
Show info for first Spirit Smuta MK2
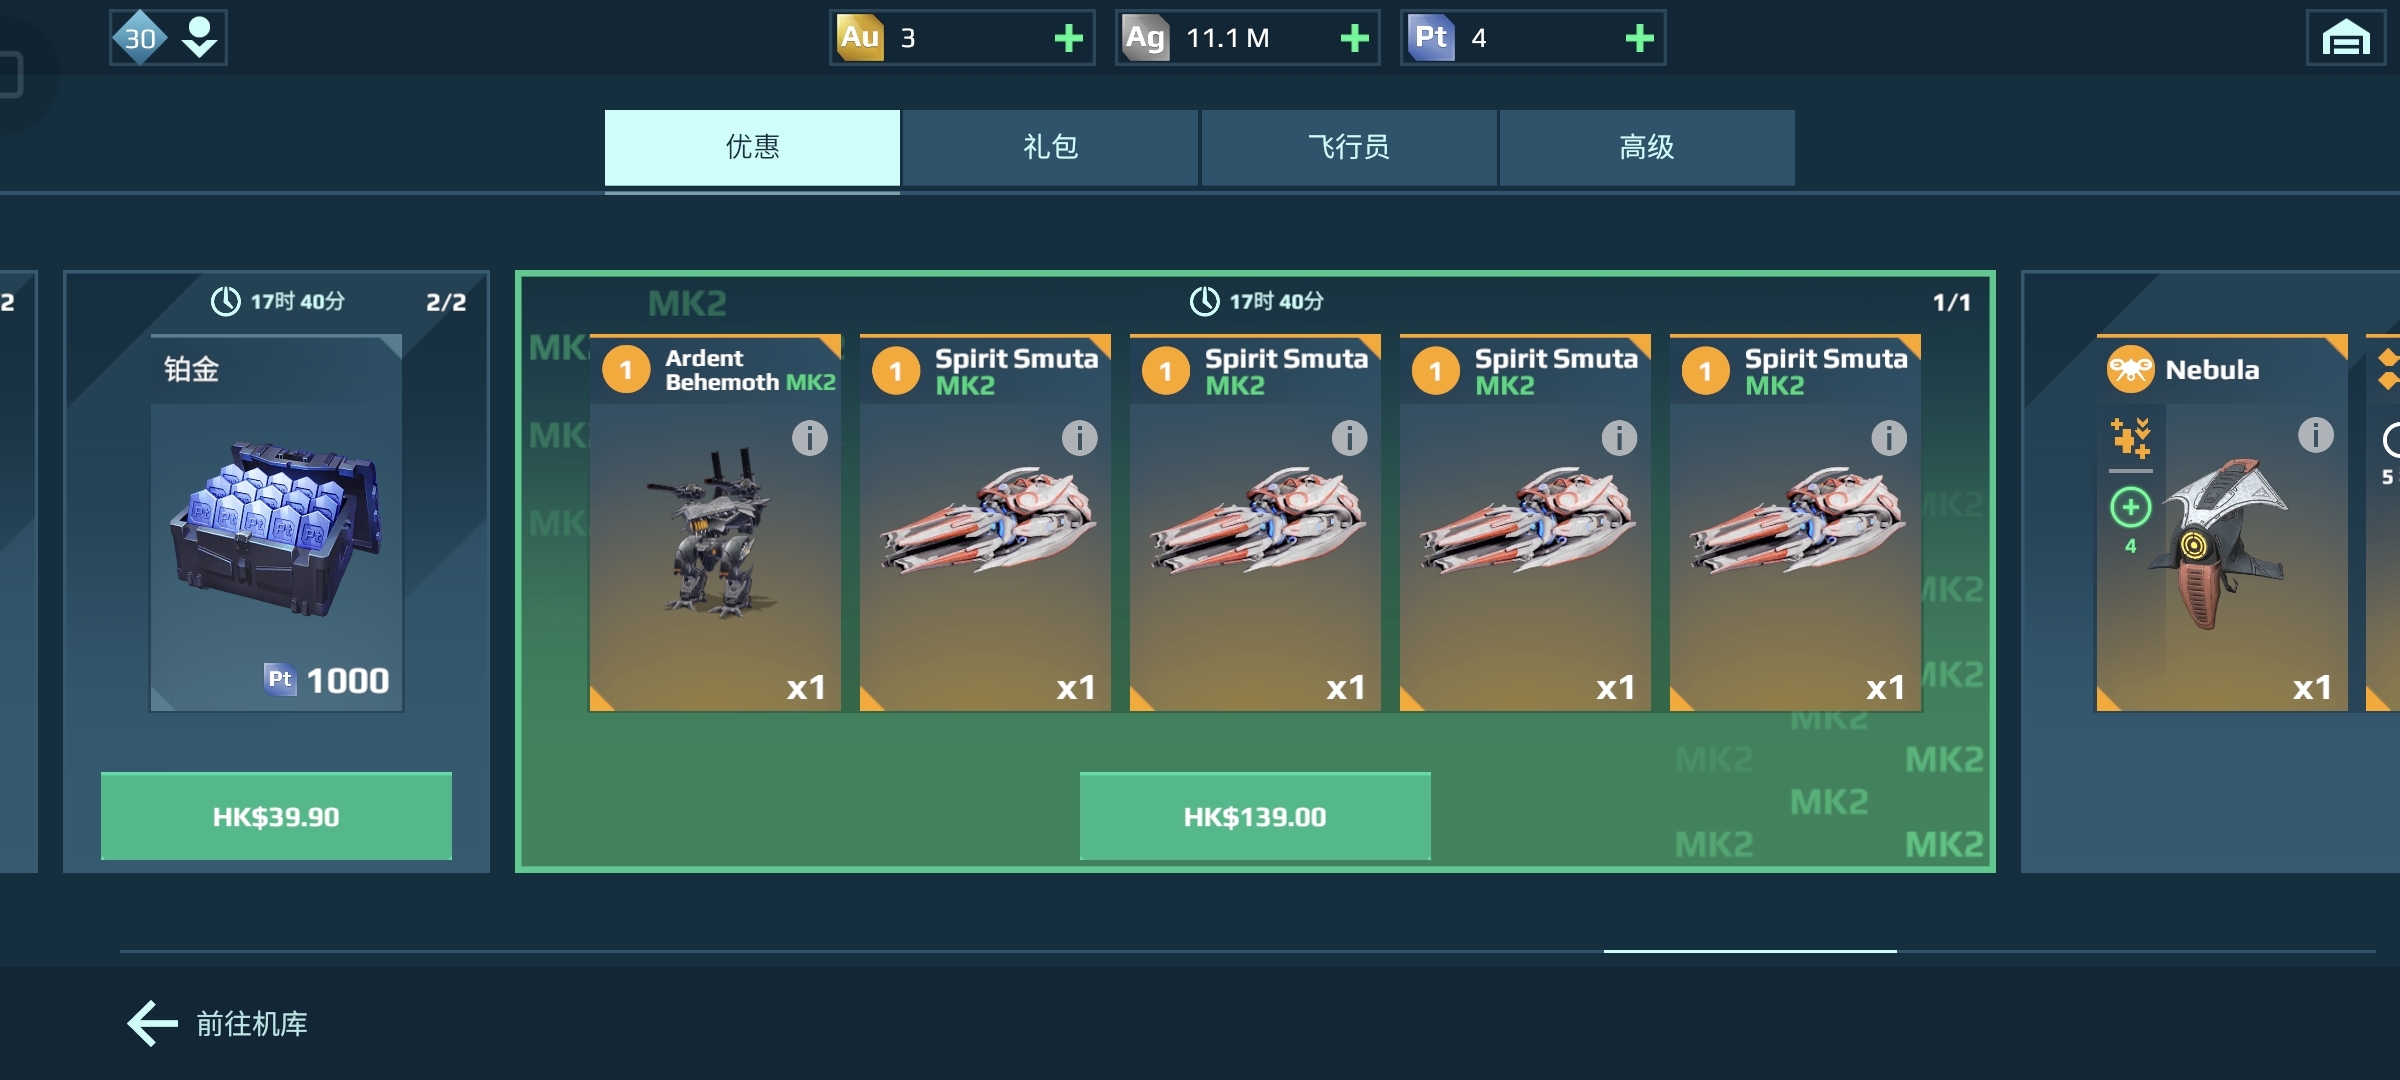point(1080,437)
